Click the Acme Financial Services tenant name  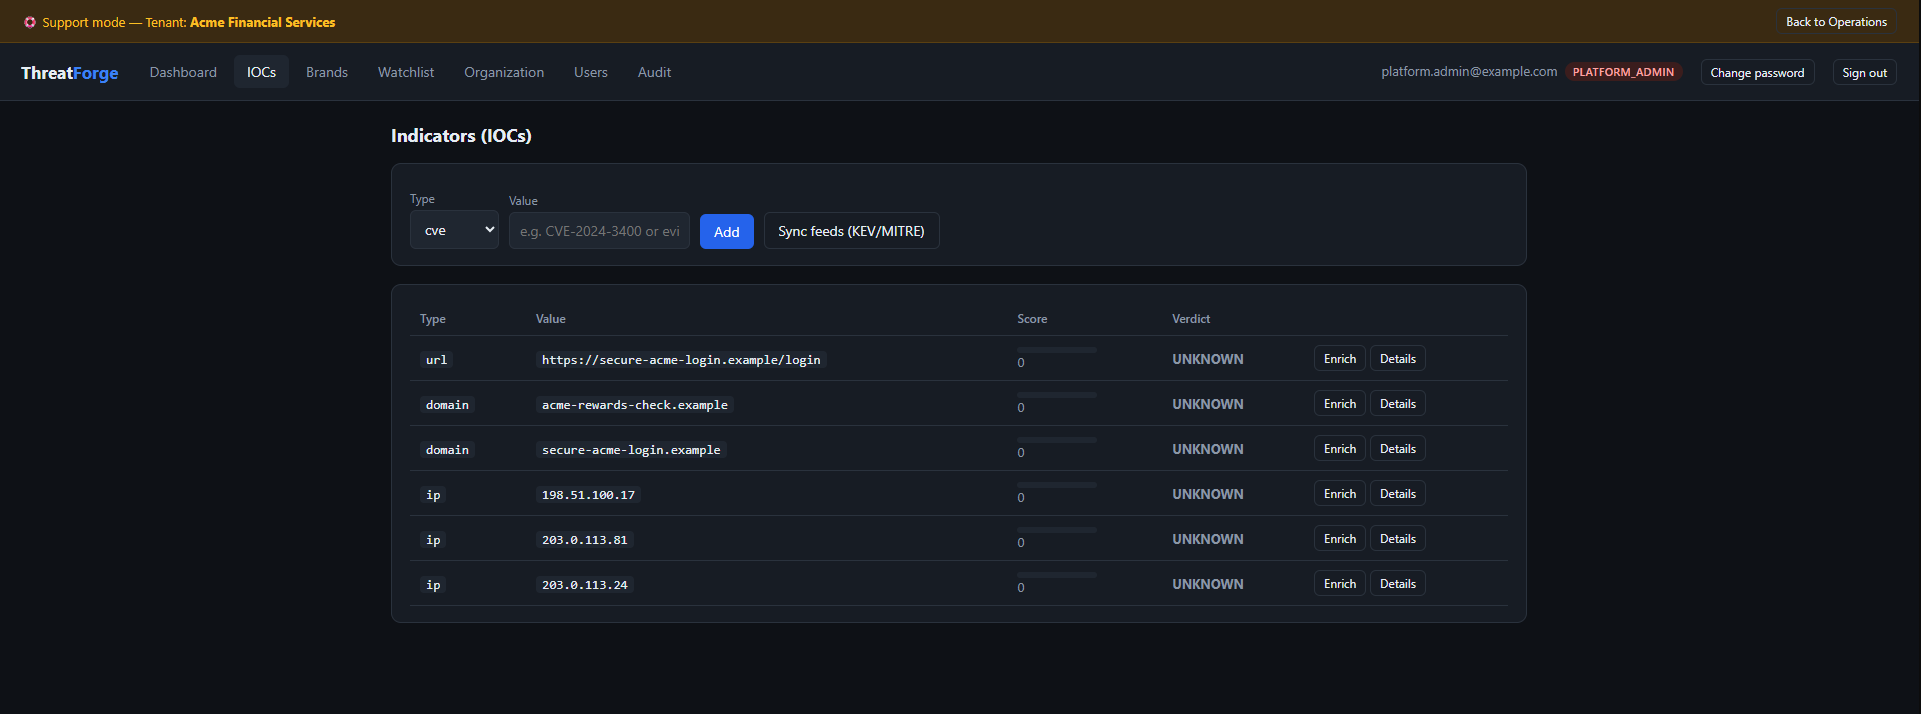pyautogui.click(x=263, y=22)
